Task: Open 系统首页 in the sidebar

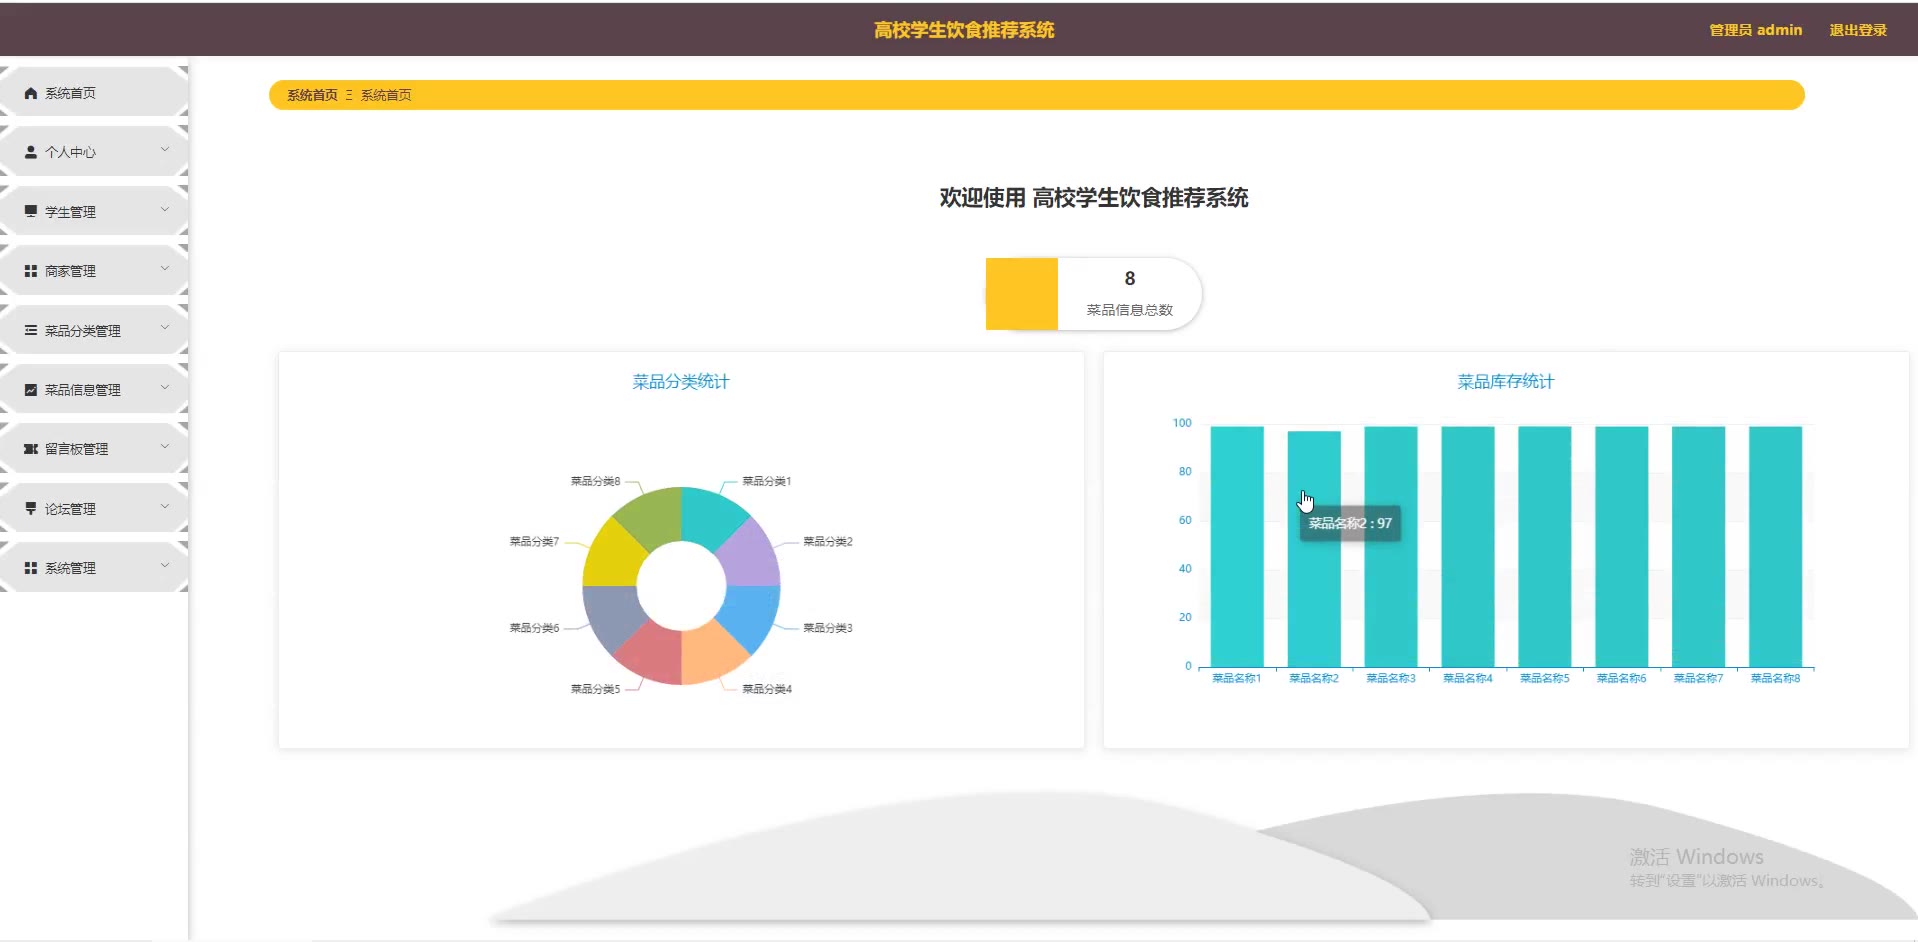Action: pos(94,93)
